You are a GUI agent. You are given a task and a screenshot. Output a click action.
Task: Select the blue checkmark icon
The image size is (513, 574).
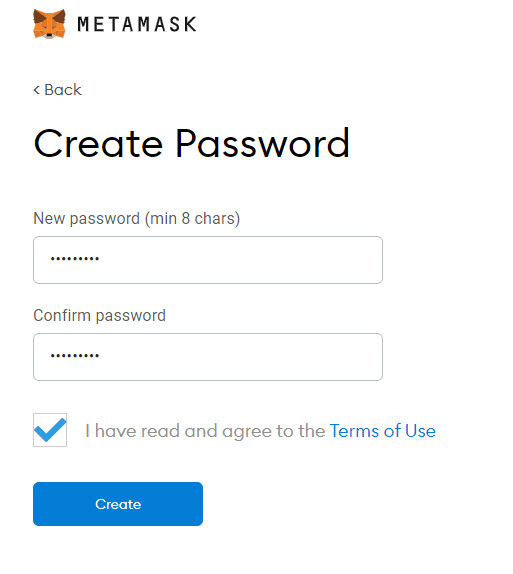[x=50, y=430]
